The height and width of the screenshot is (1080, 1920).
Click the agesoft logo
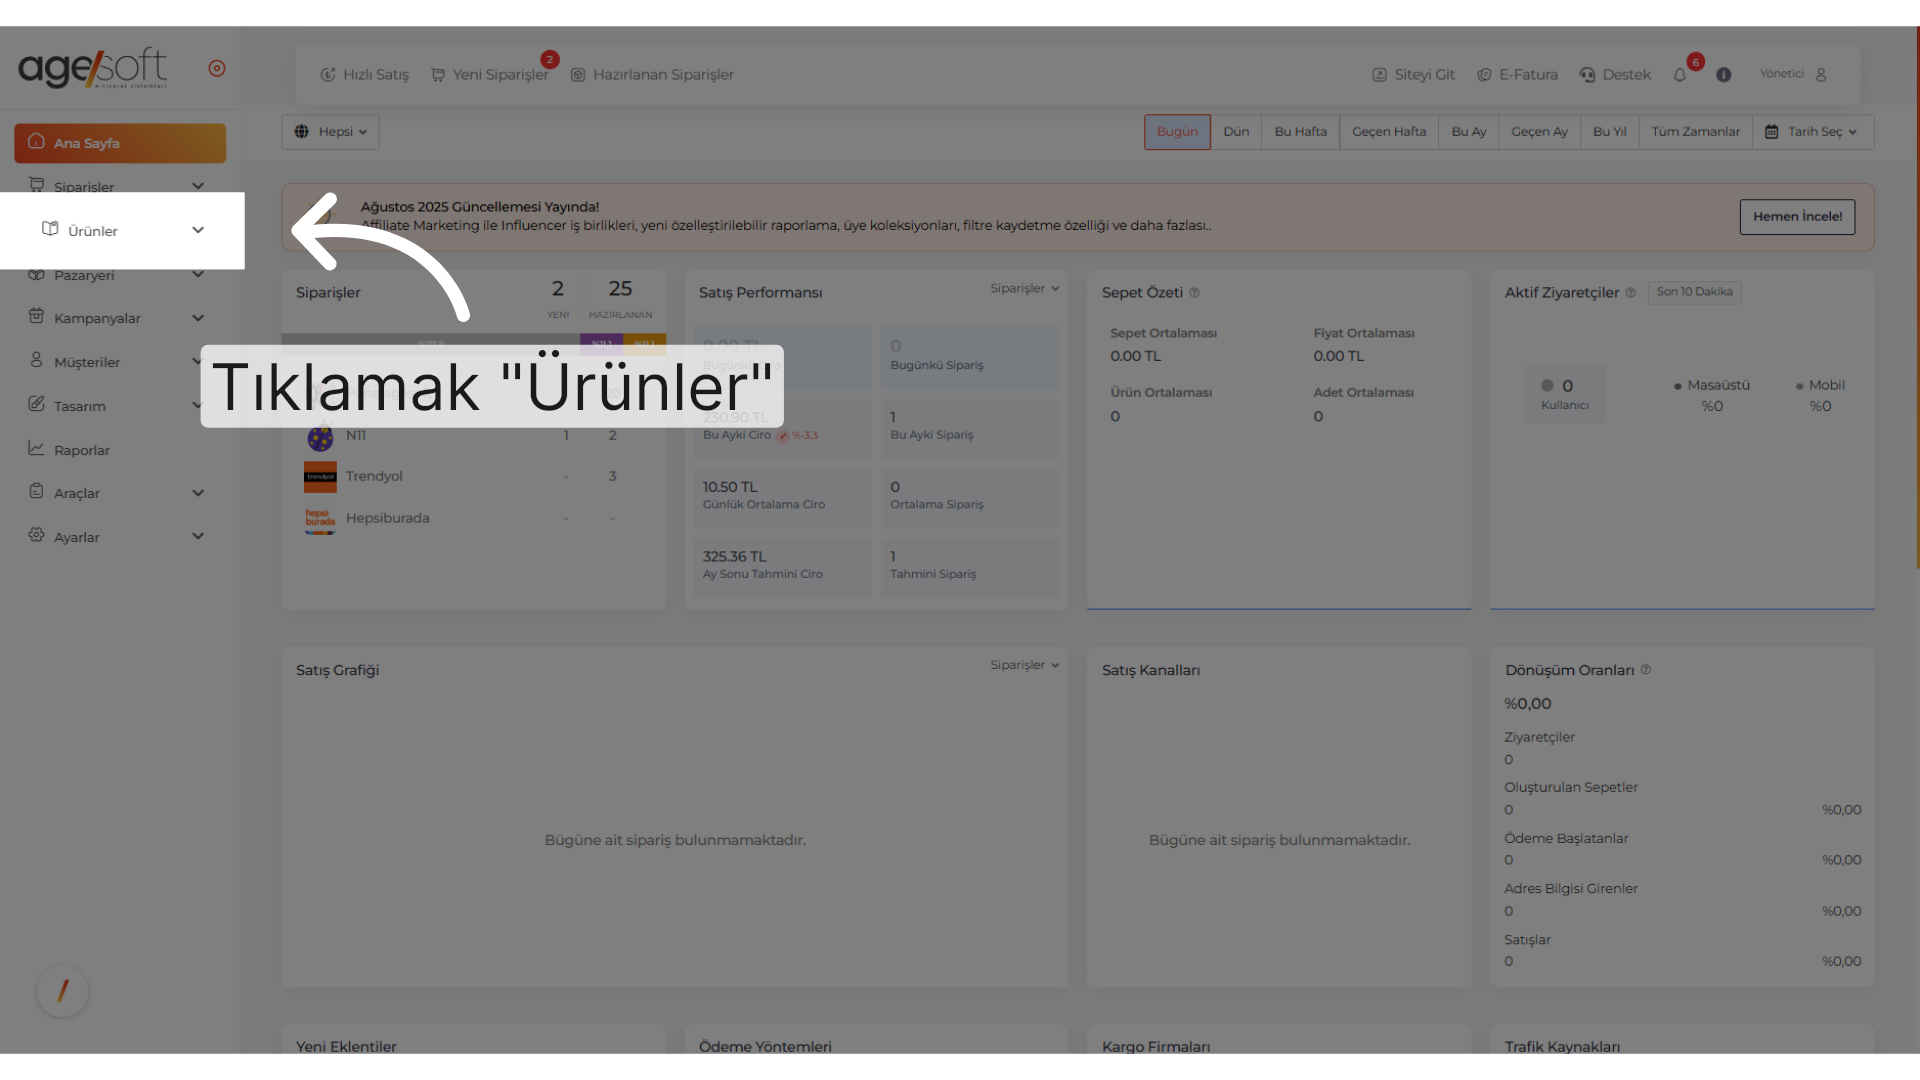(93, 68)
